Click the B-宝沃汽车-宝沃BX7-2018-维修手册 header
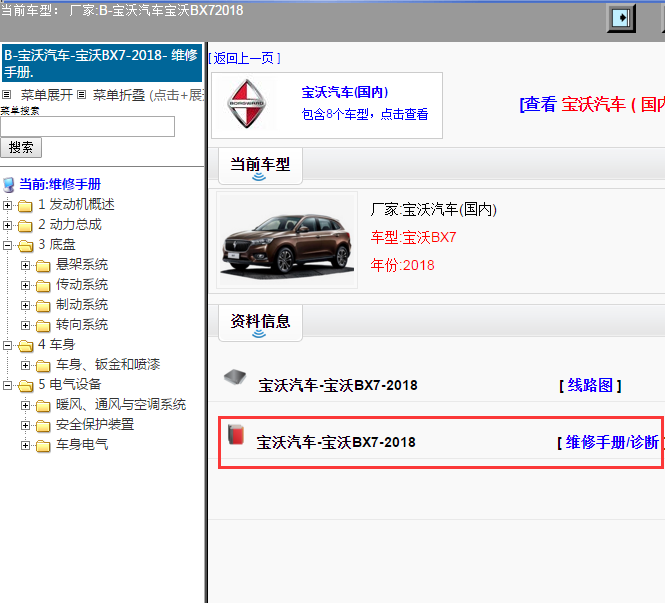The height and width of the screenshot is (603, 665). tap(102, 63)
